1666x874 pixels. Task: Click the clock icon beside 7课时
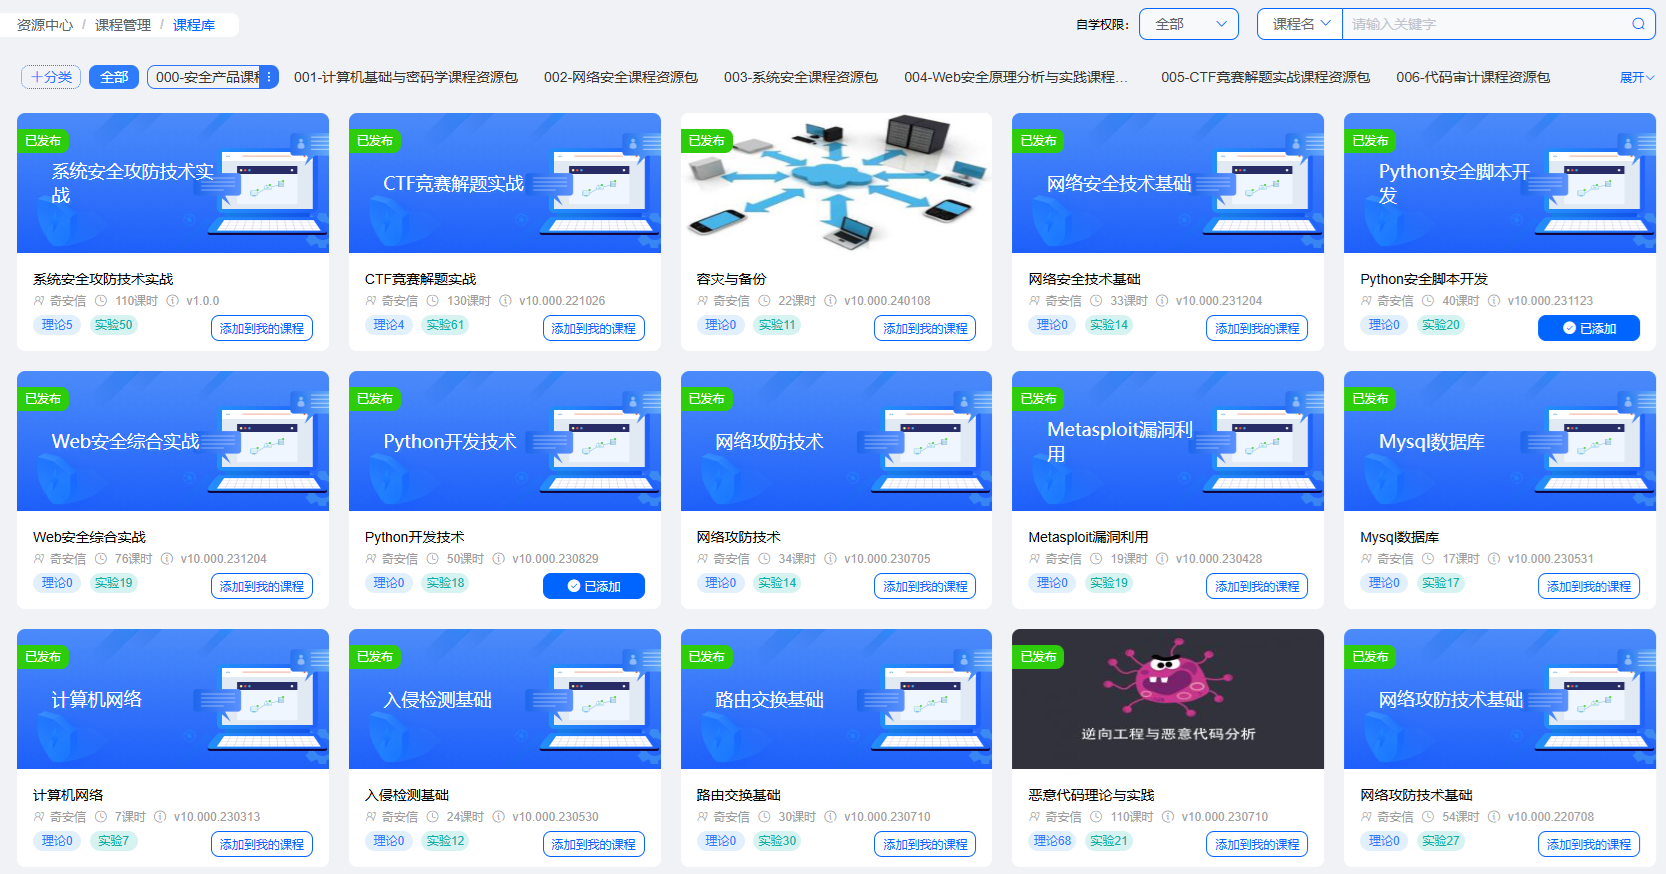101,817
